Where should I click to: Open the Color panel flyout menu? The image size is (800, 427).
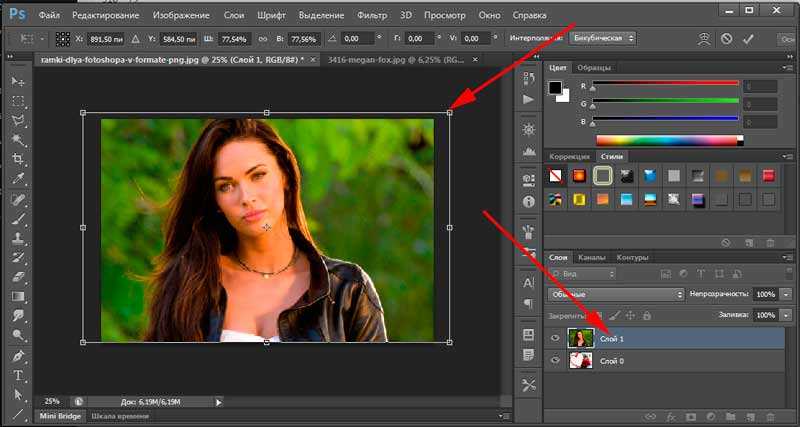point(787,67)
